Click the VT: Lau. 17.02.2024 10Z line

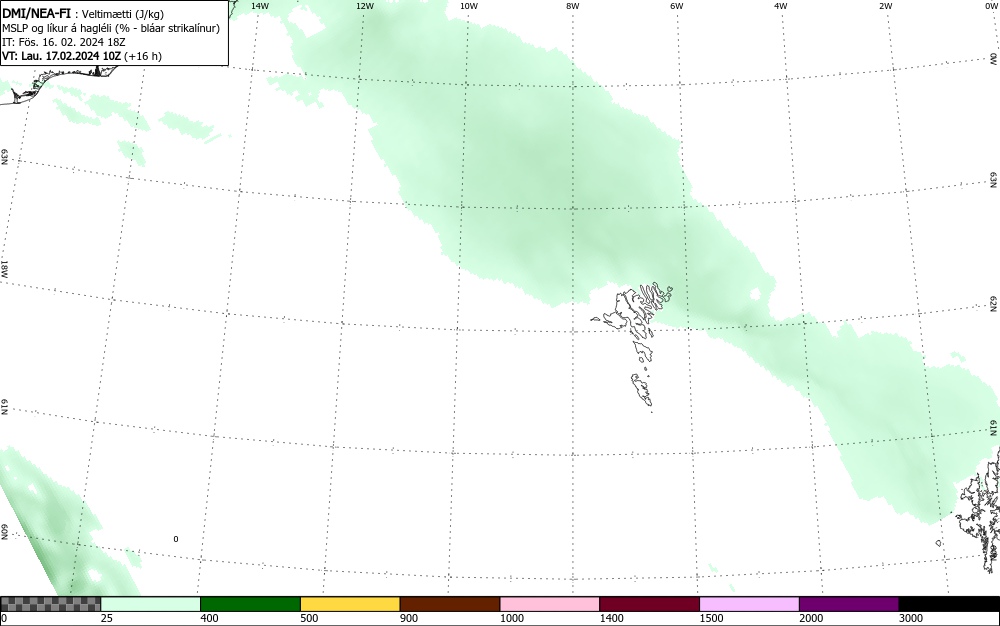coord(82,56)
